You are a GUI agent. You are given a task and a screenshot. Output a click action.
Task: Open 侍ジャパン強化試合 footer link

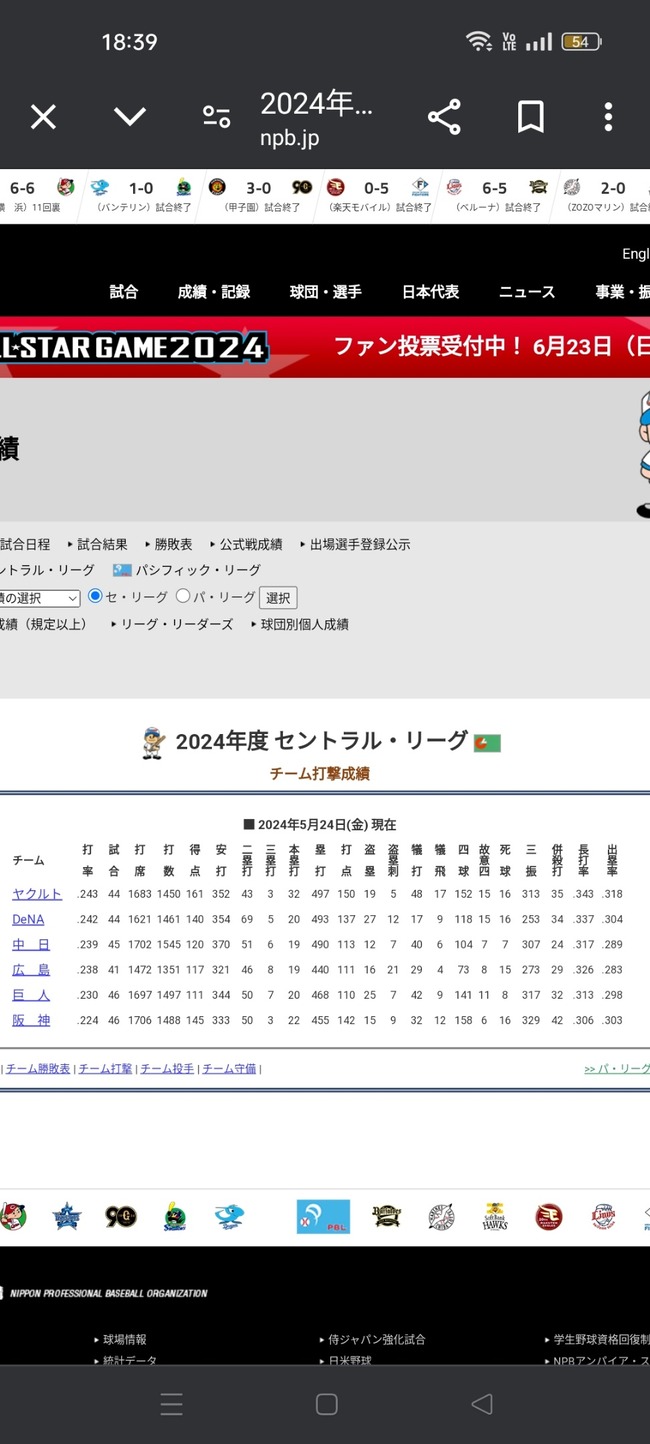pos(376,1339)
